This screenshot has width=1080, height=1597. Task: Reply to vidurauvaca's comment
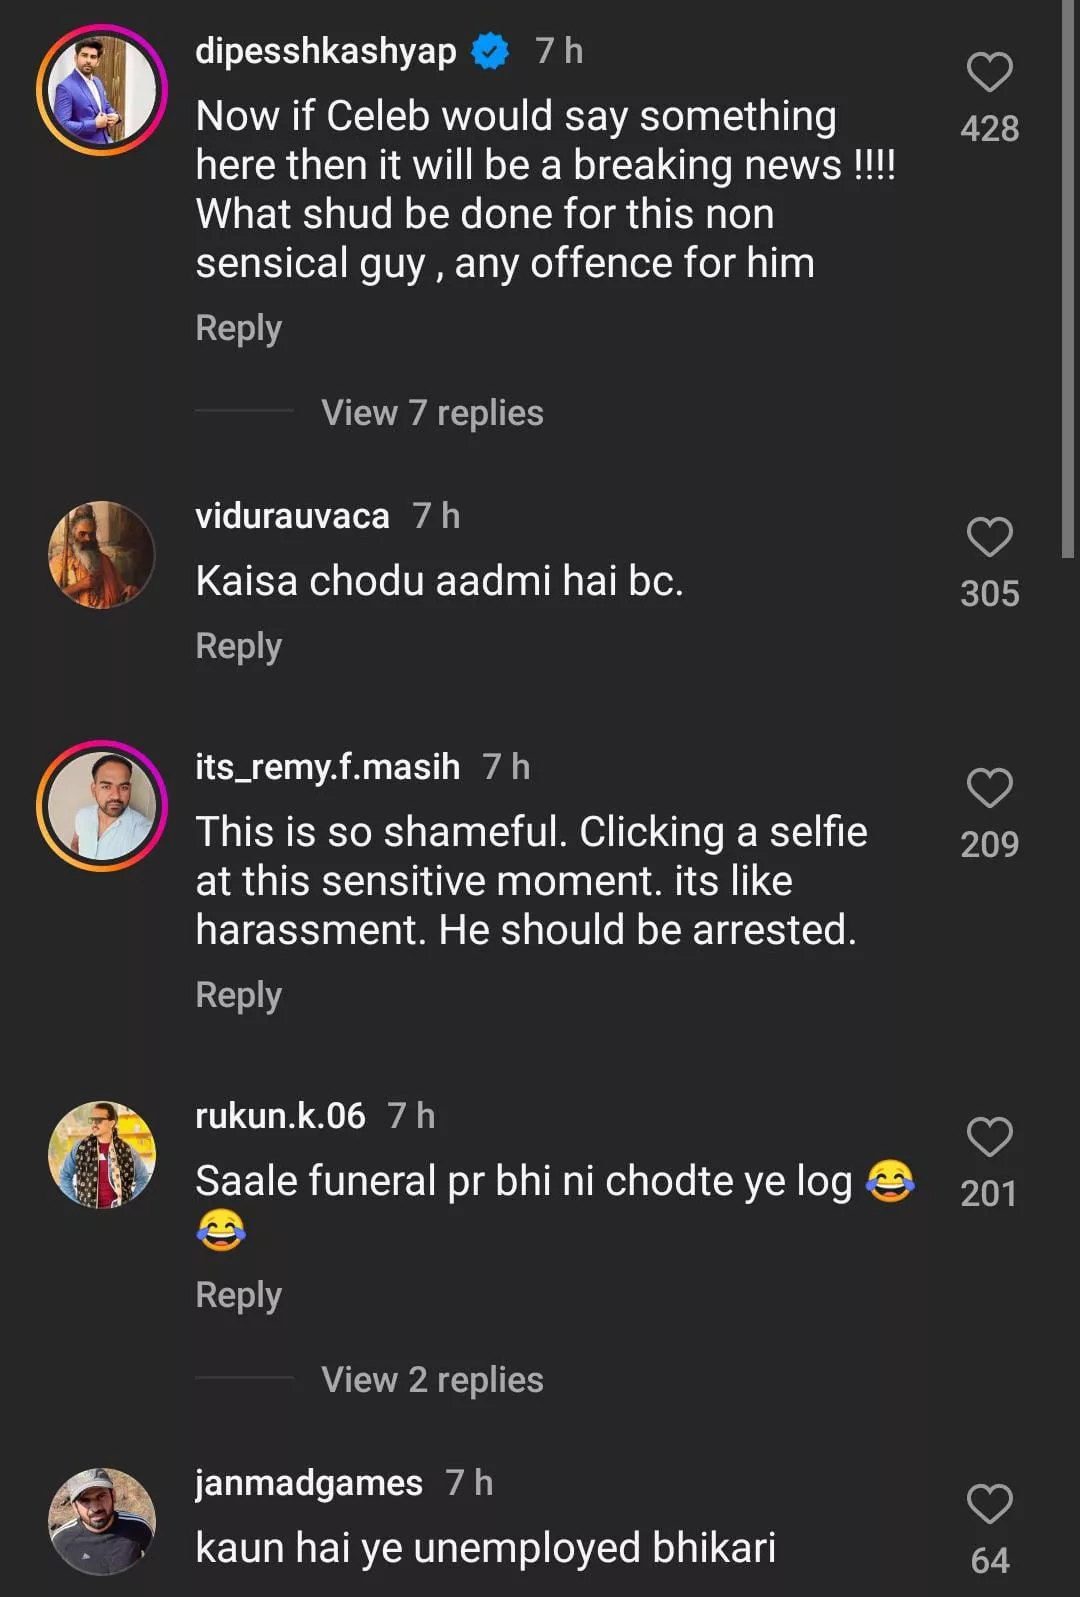click(x=238, y=646)
